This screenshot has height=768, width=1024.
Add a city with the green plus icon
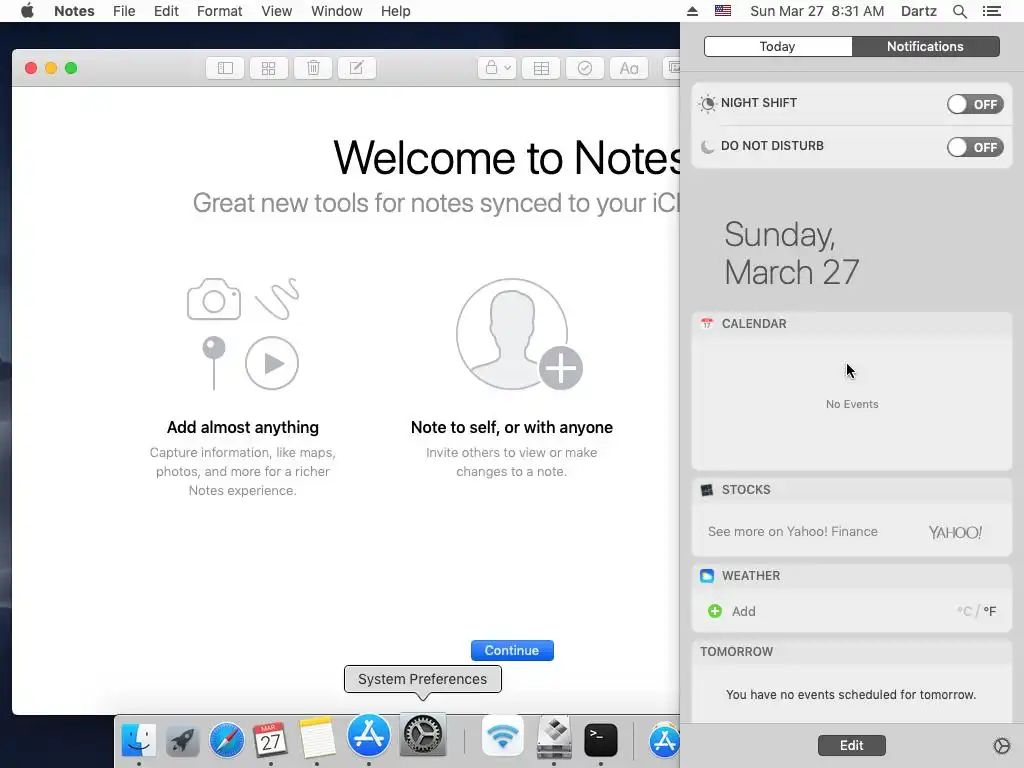click(715, 611)
